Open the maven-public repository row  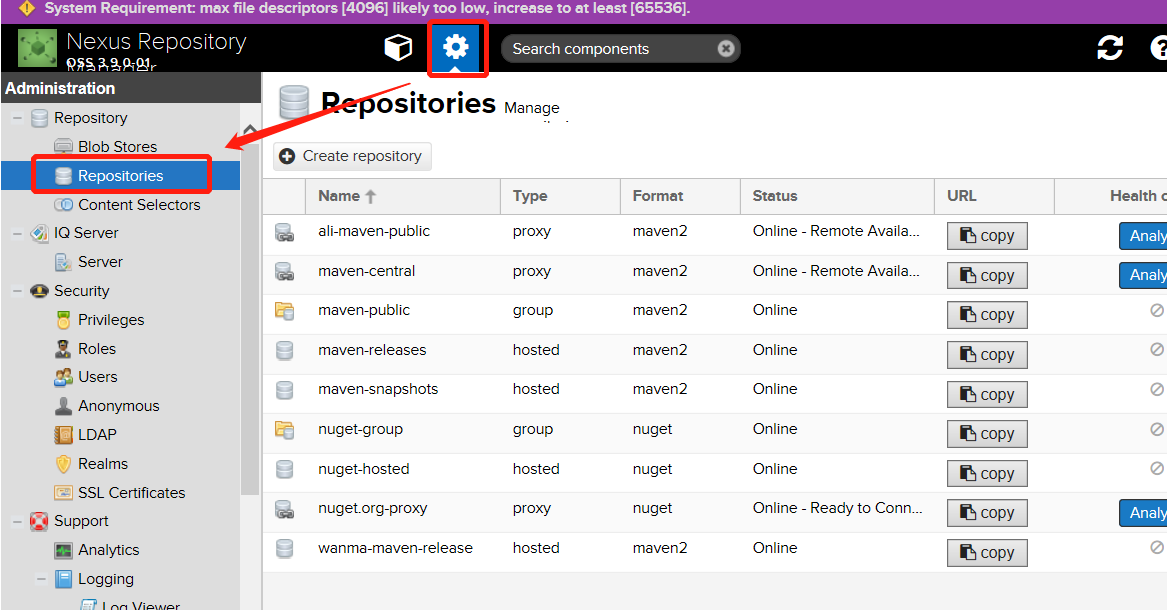714,315
